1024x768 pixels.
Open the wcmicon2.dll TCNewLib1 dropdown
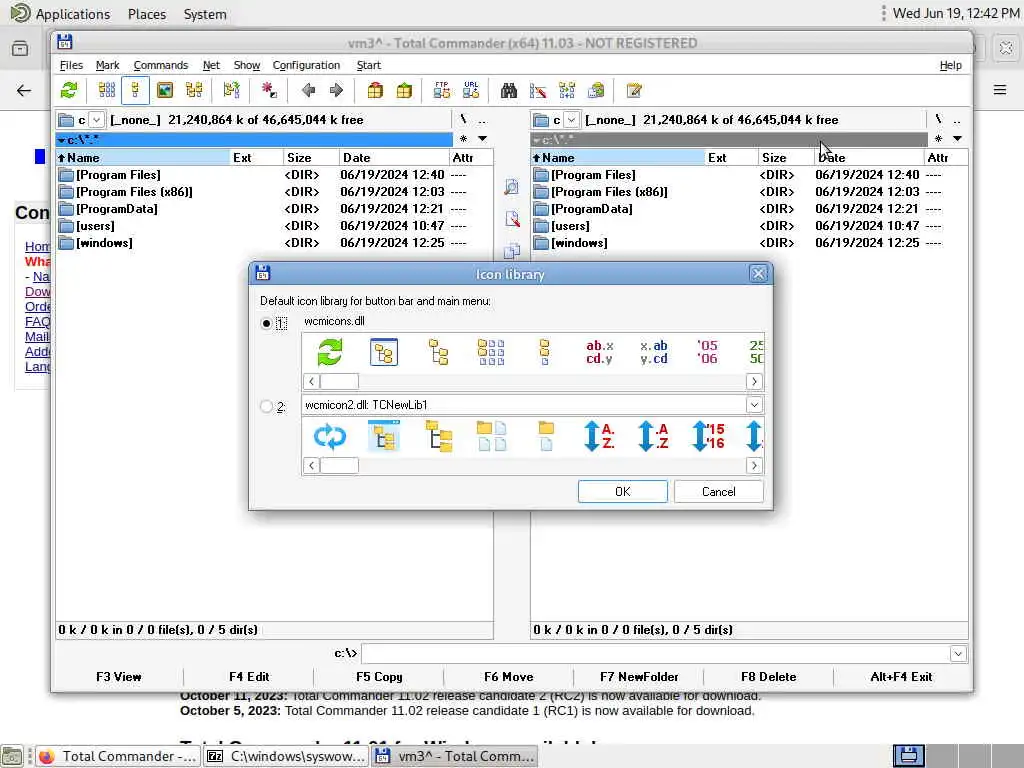click(x=754, y=405)
